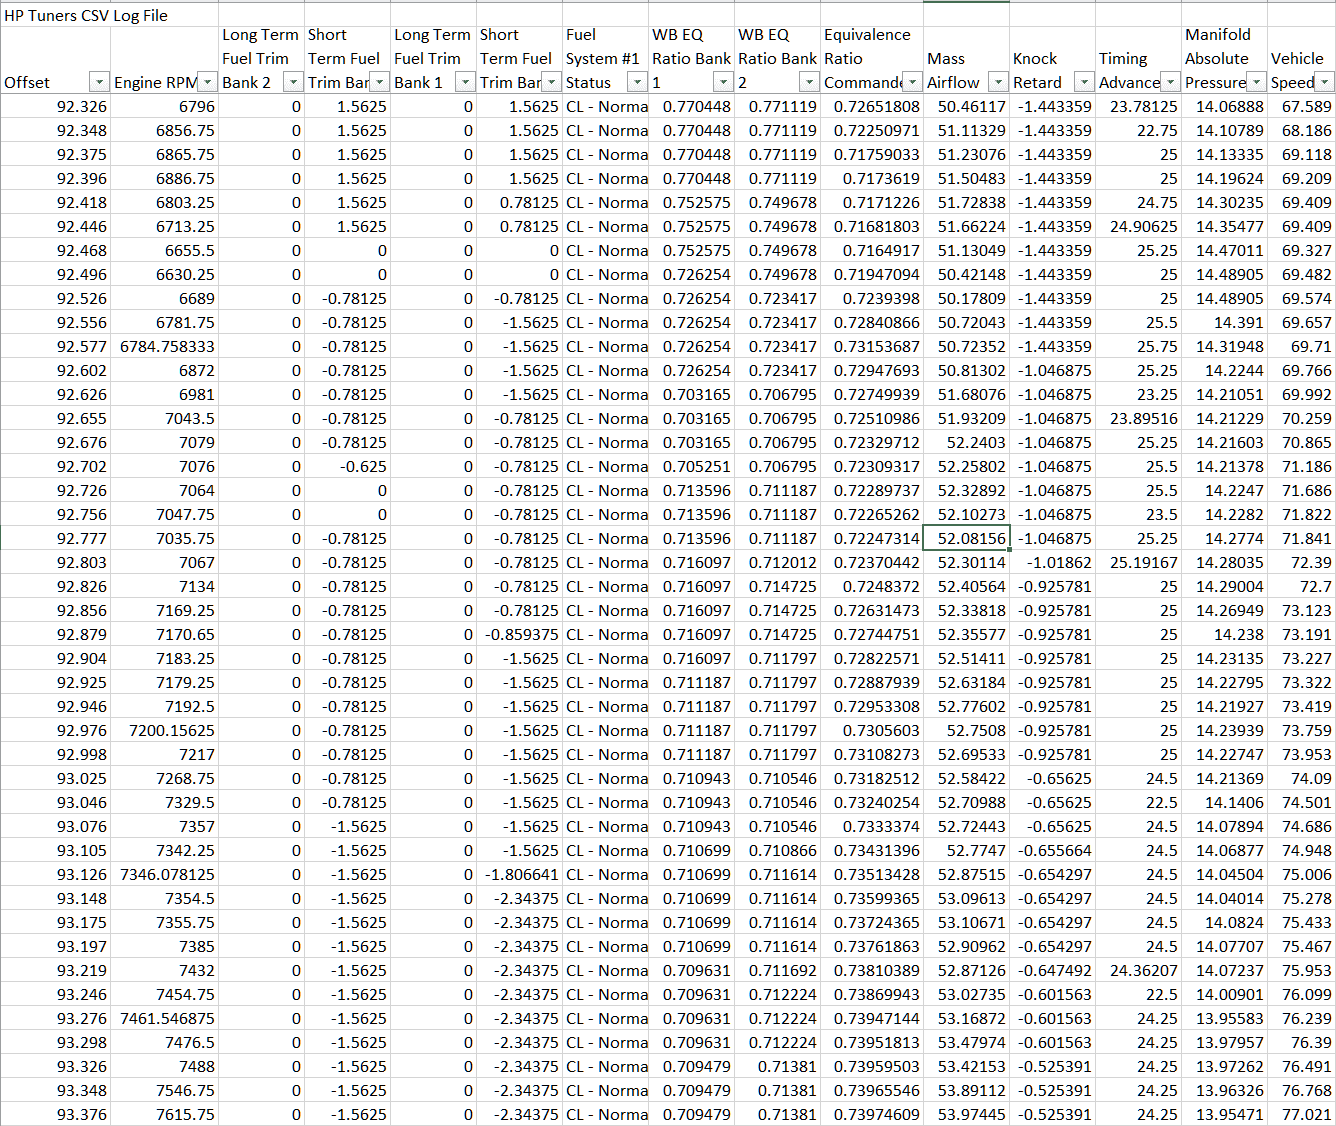This screenshot has width=1336, height=1126.
Task: Select the Offset cell 93.376
Action: click(56, 1114)
